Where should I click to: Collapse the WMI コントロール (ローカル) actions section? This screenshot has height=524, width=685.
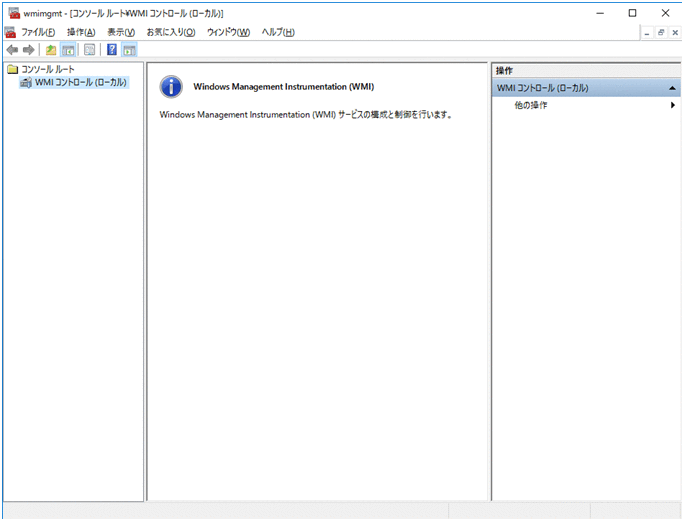tap(672, 88)
